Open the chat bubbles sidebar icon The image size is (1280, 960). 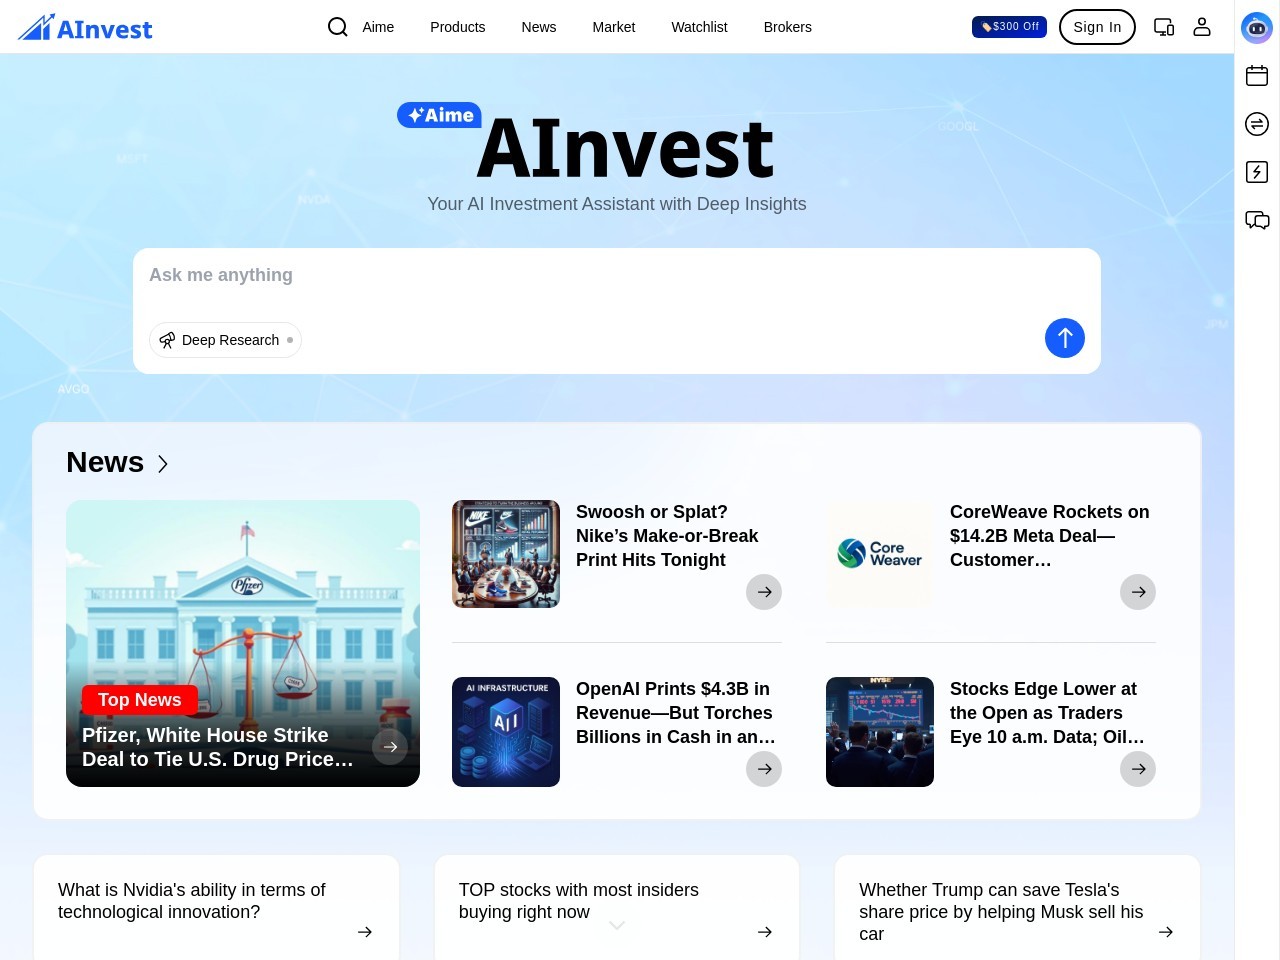pos(1257,220)
